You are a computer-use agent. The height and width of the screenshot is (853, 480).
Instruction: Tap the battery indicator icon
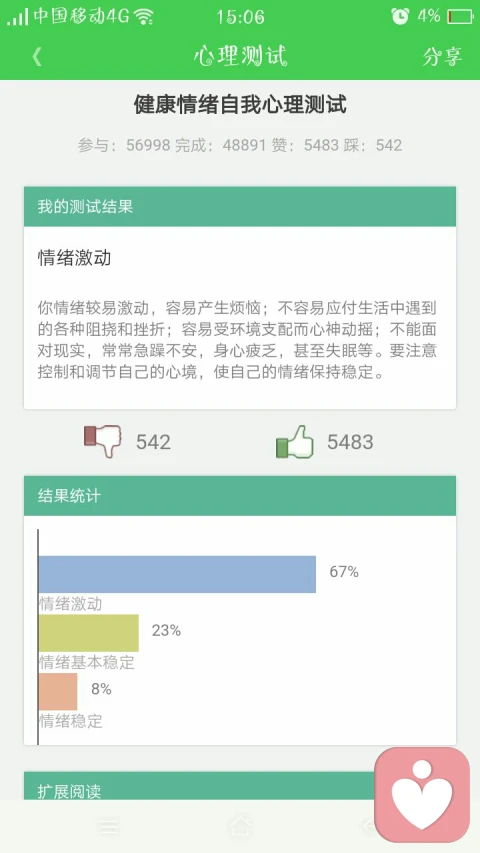point(460,17)
